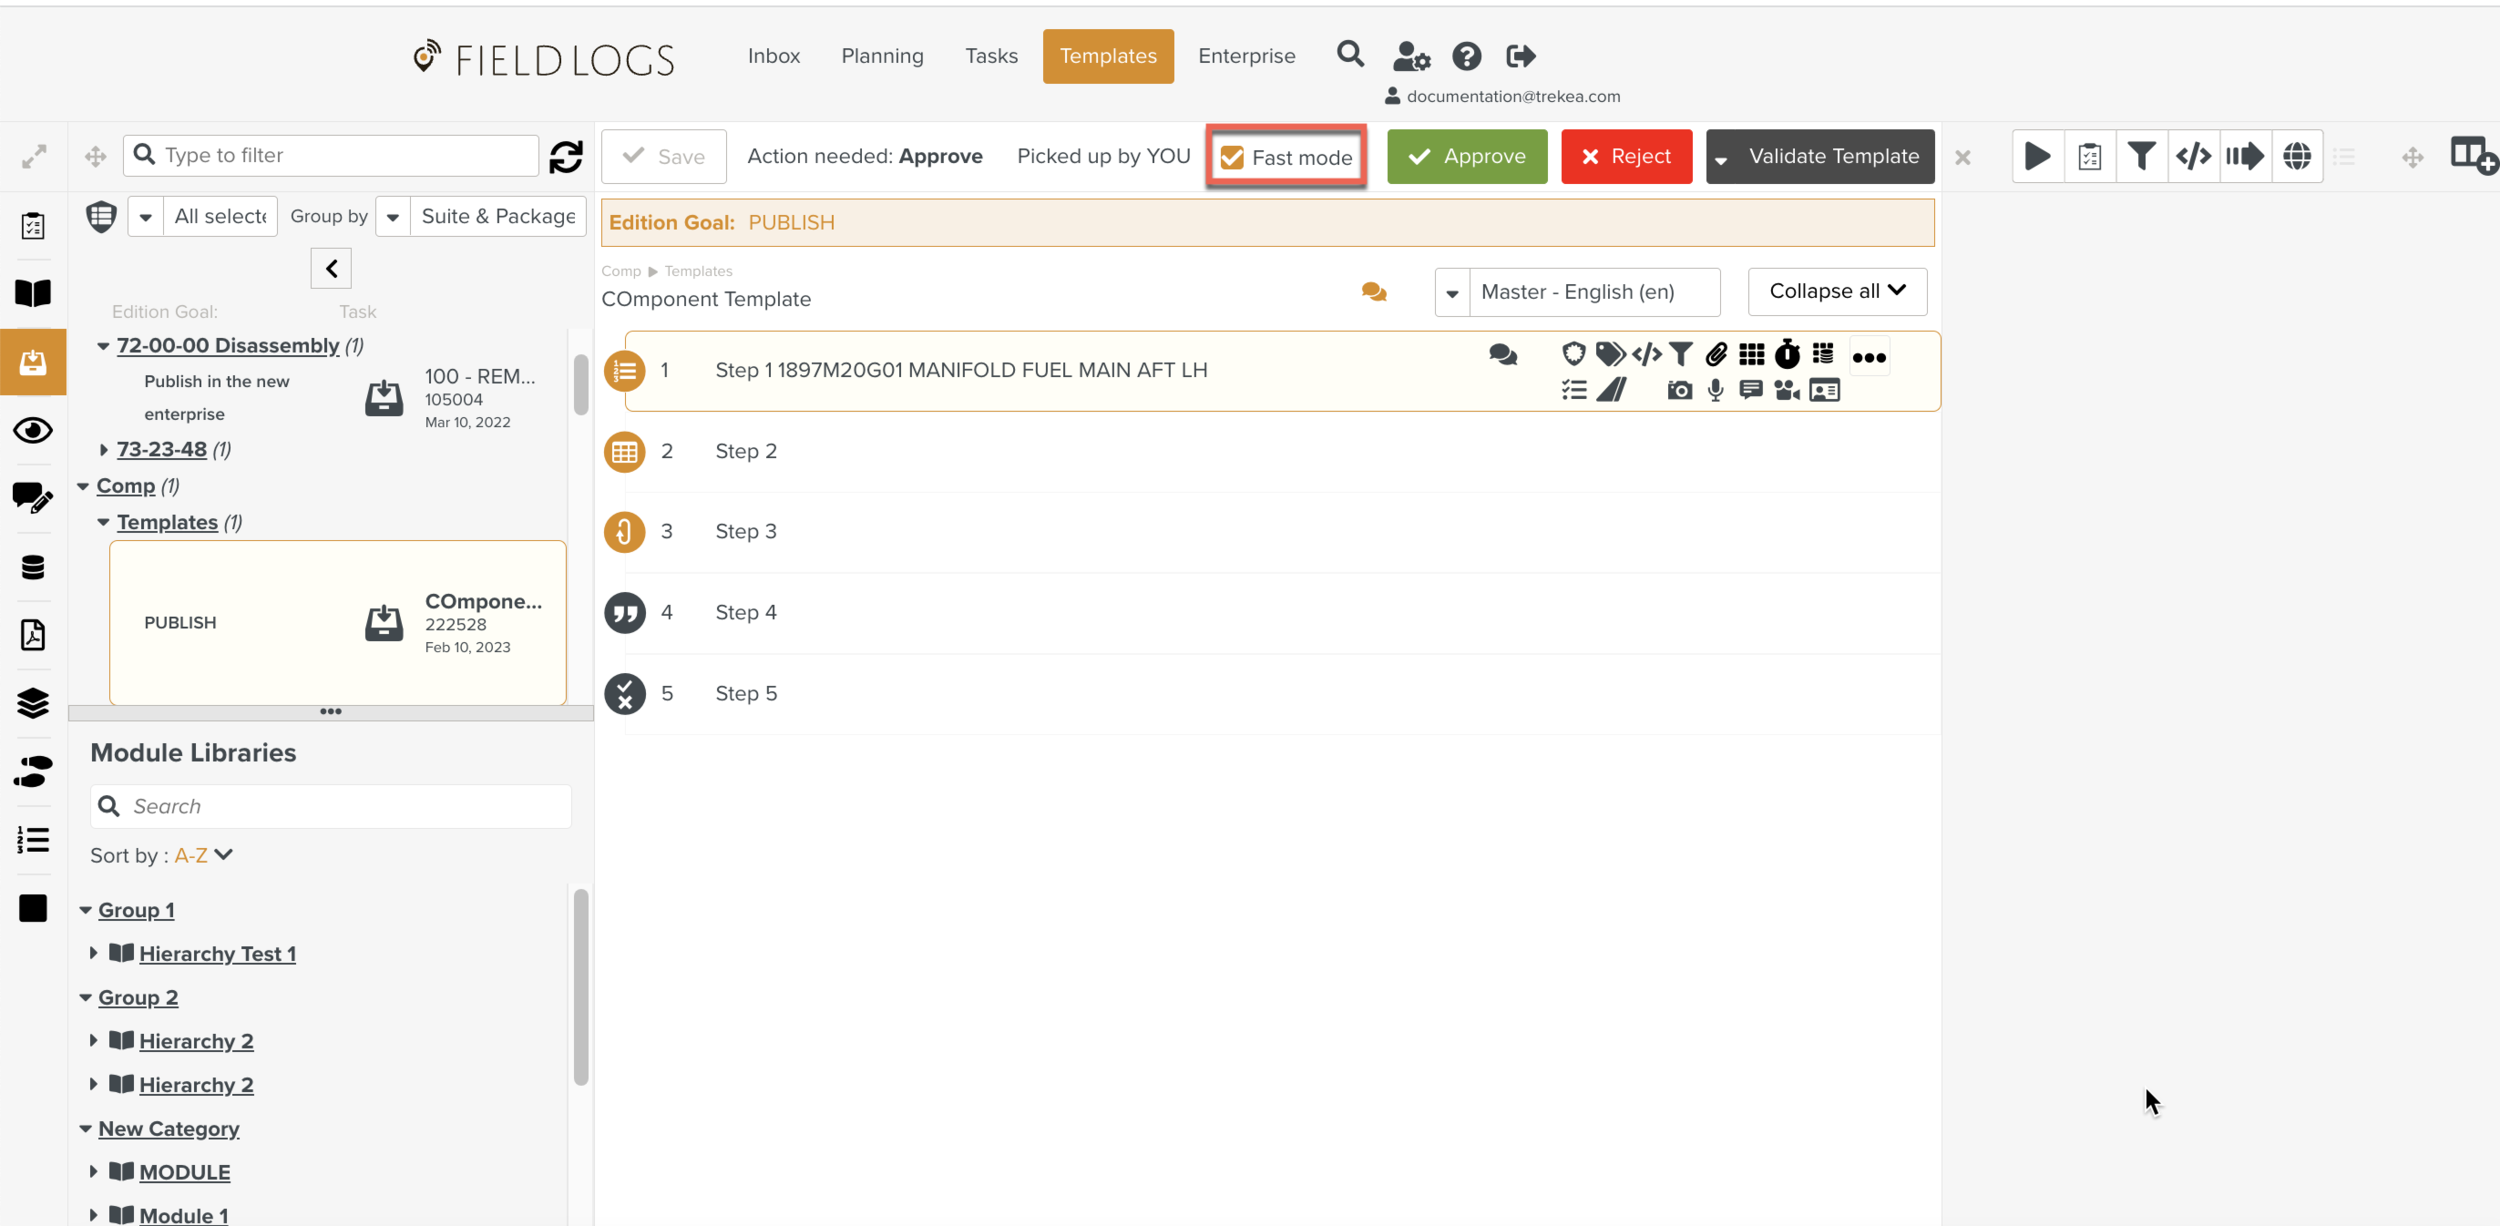Viewport: 2500px width, 1226px height.
Task: Switch to the Inbox tab
Action: click(x=773, y=56)
